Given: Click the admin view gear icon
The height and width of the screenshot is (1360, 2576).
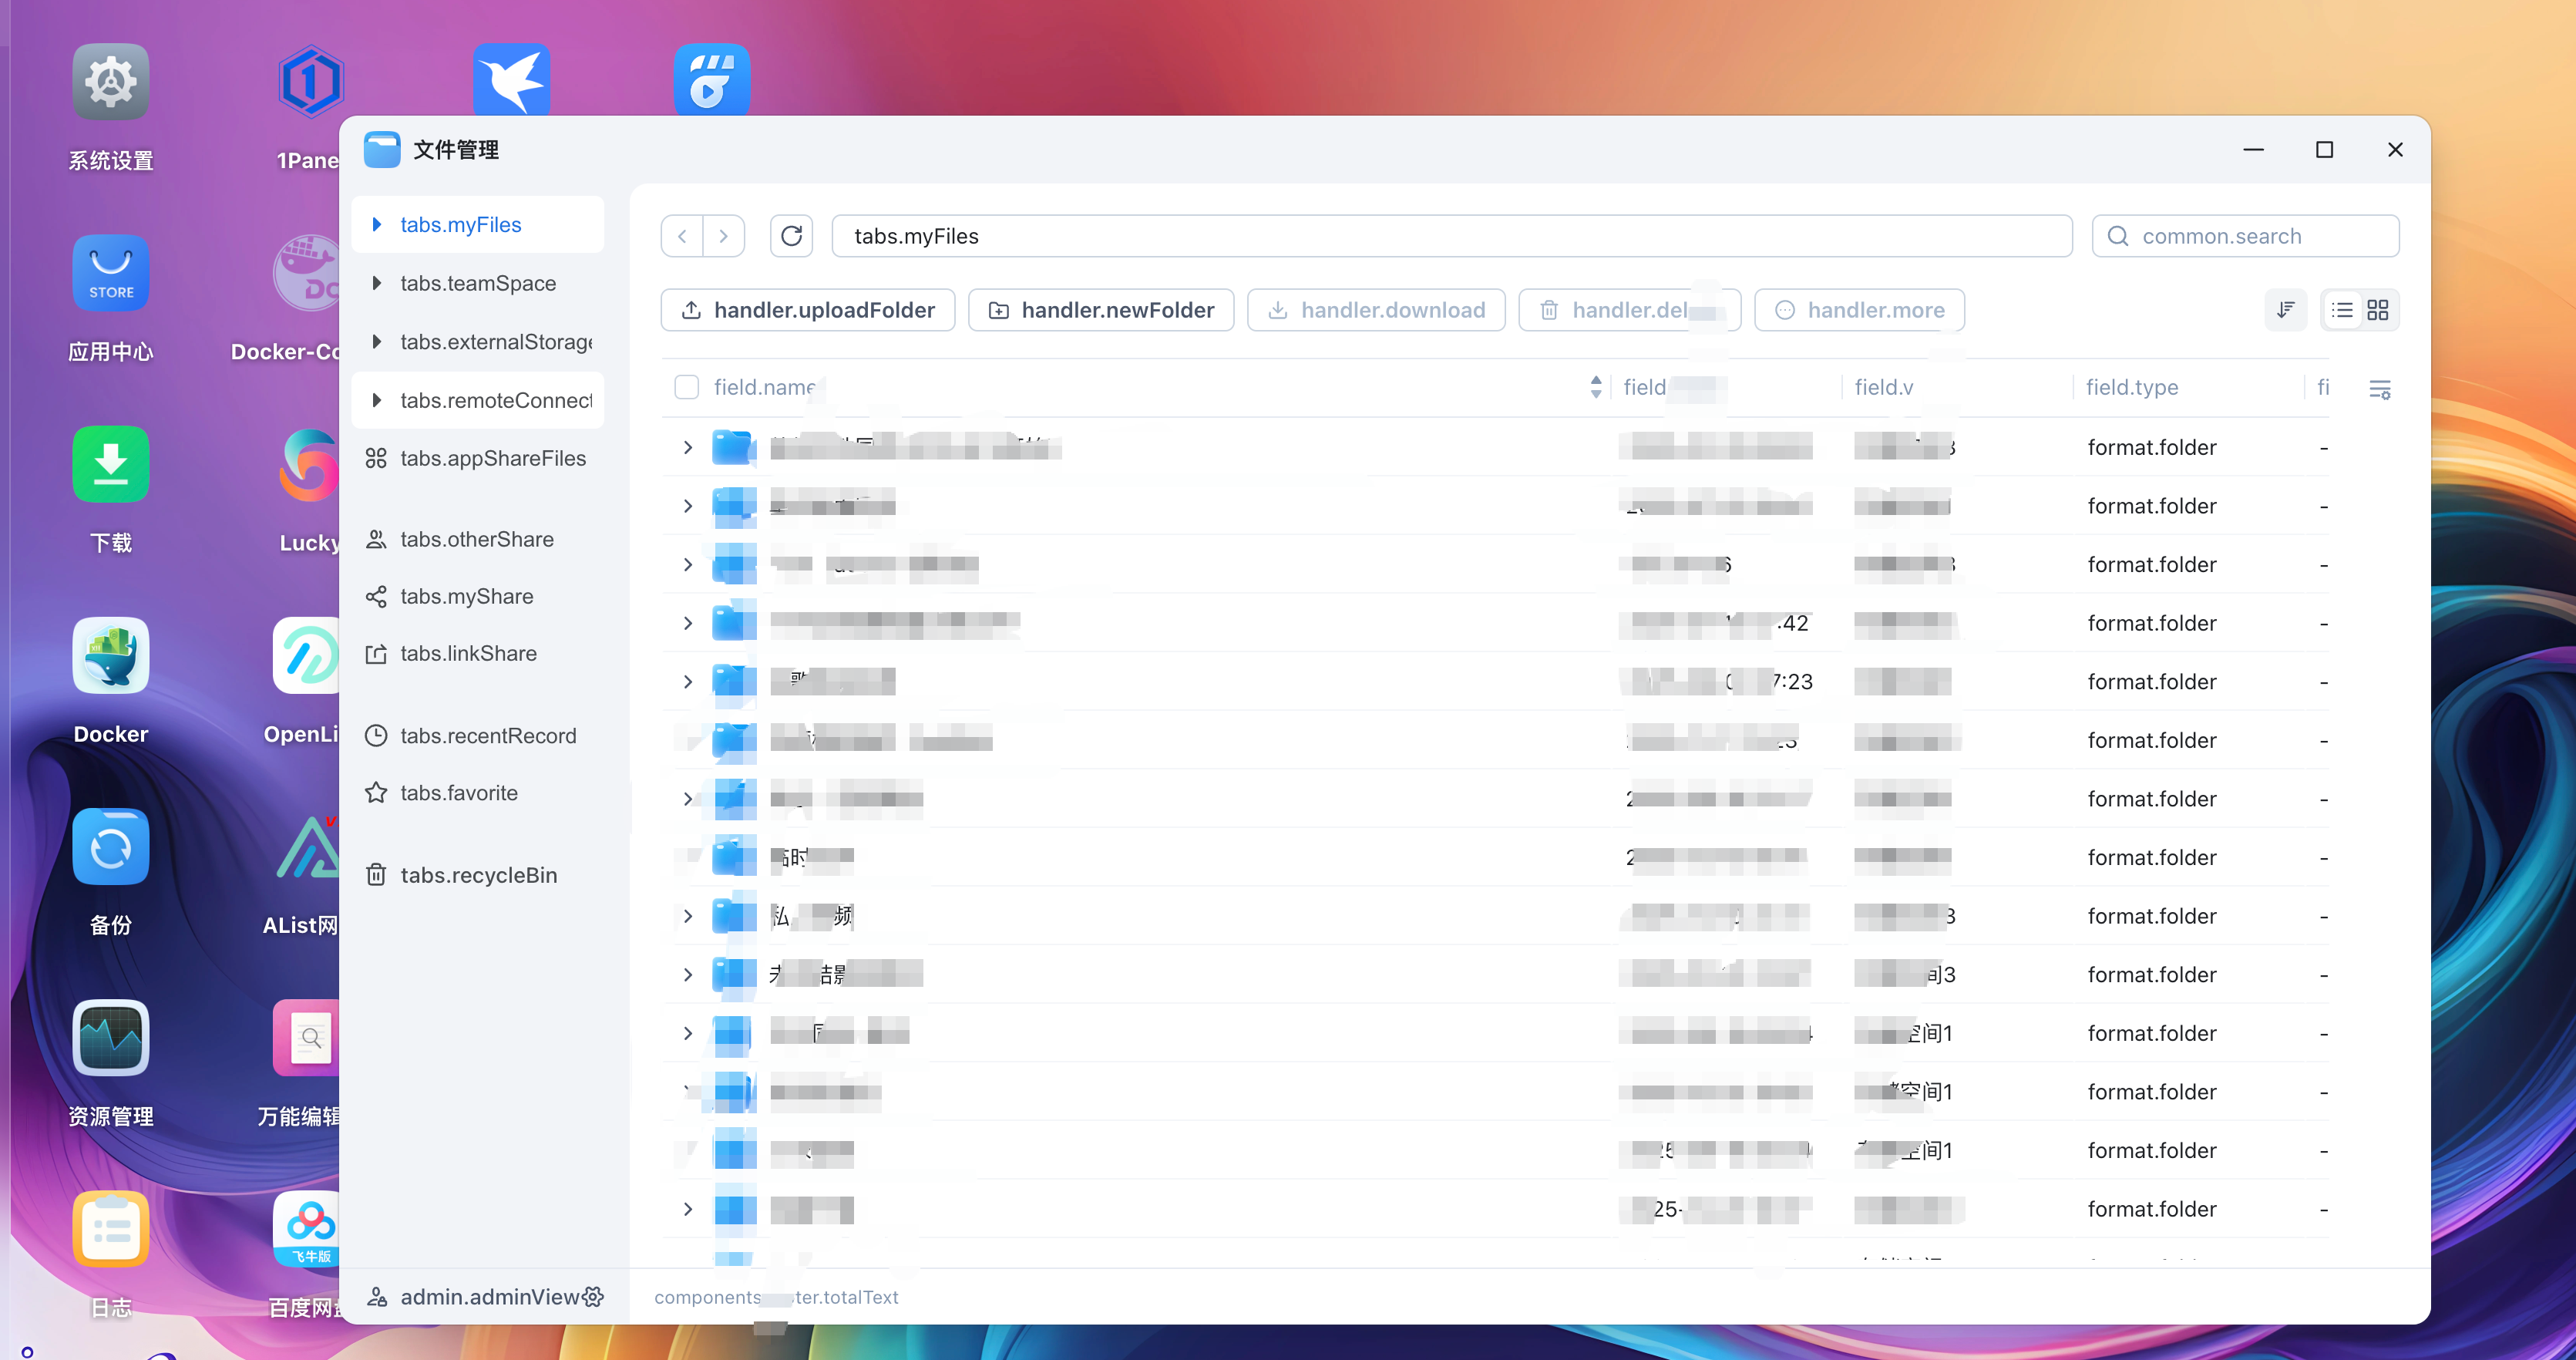Looking at the screenshot, I should [x=593, y=1297].
